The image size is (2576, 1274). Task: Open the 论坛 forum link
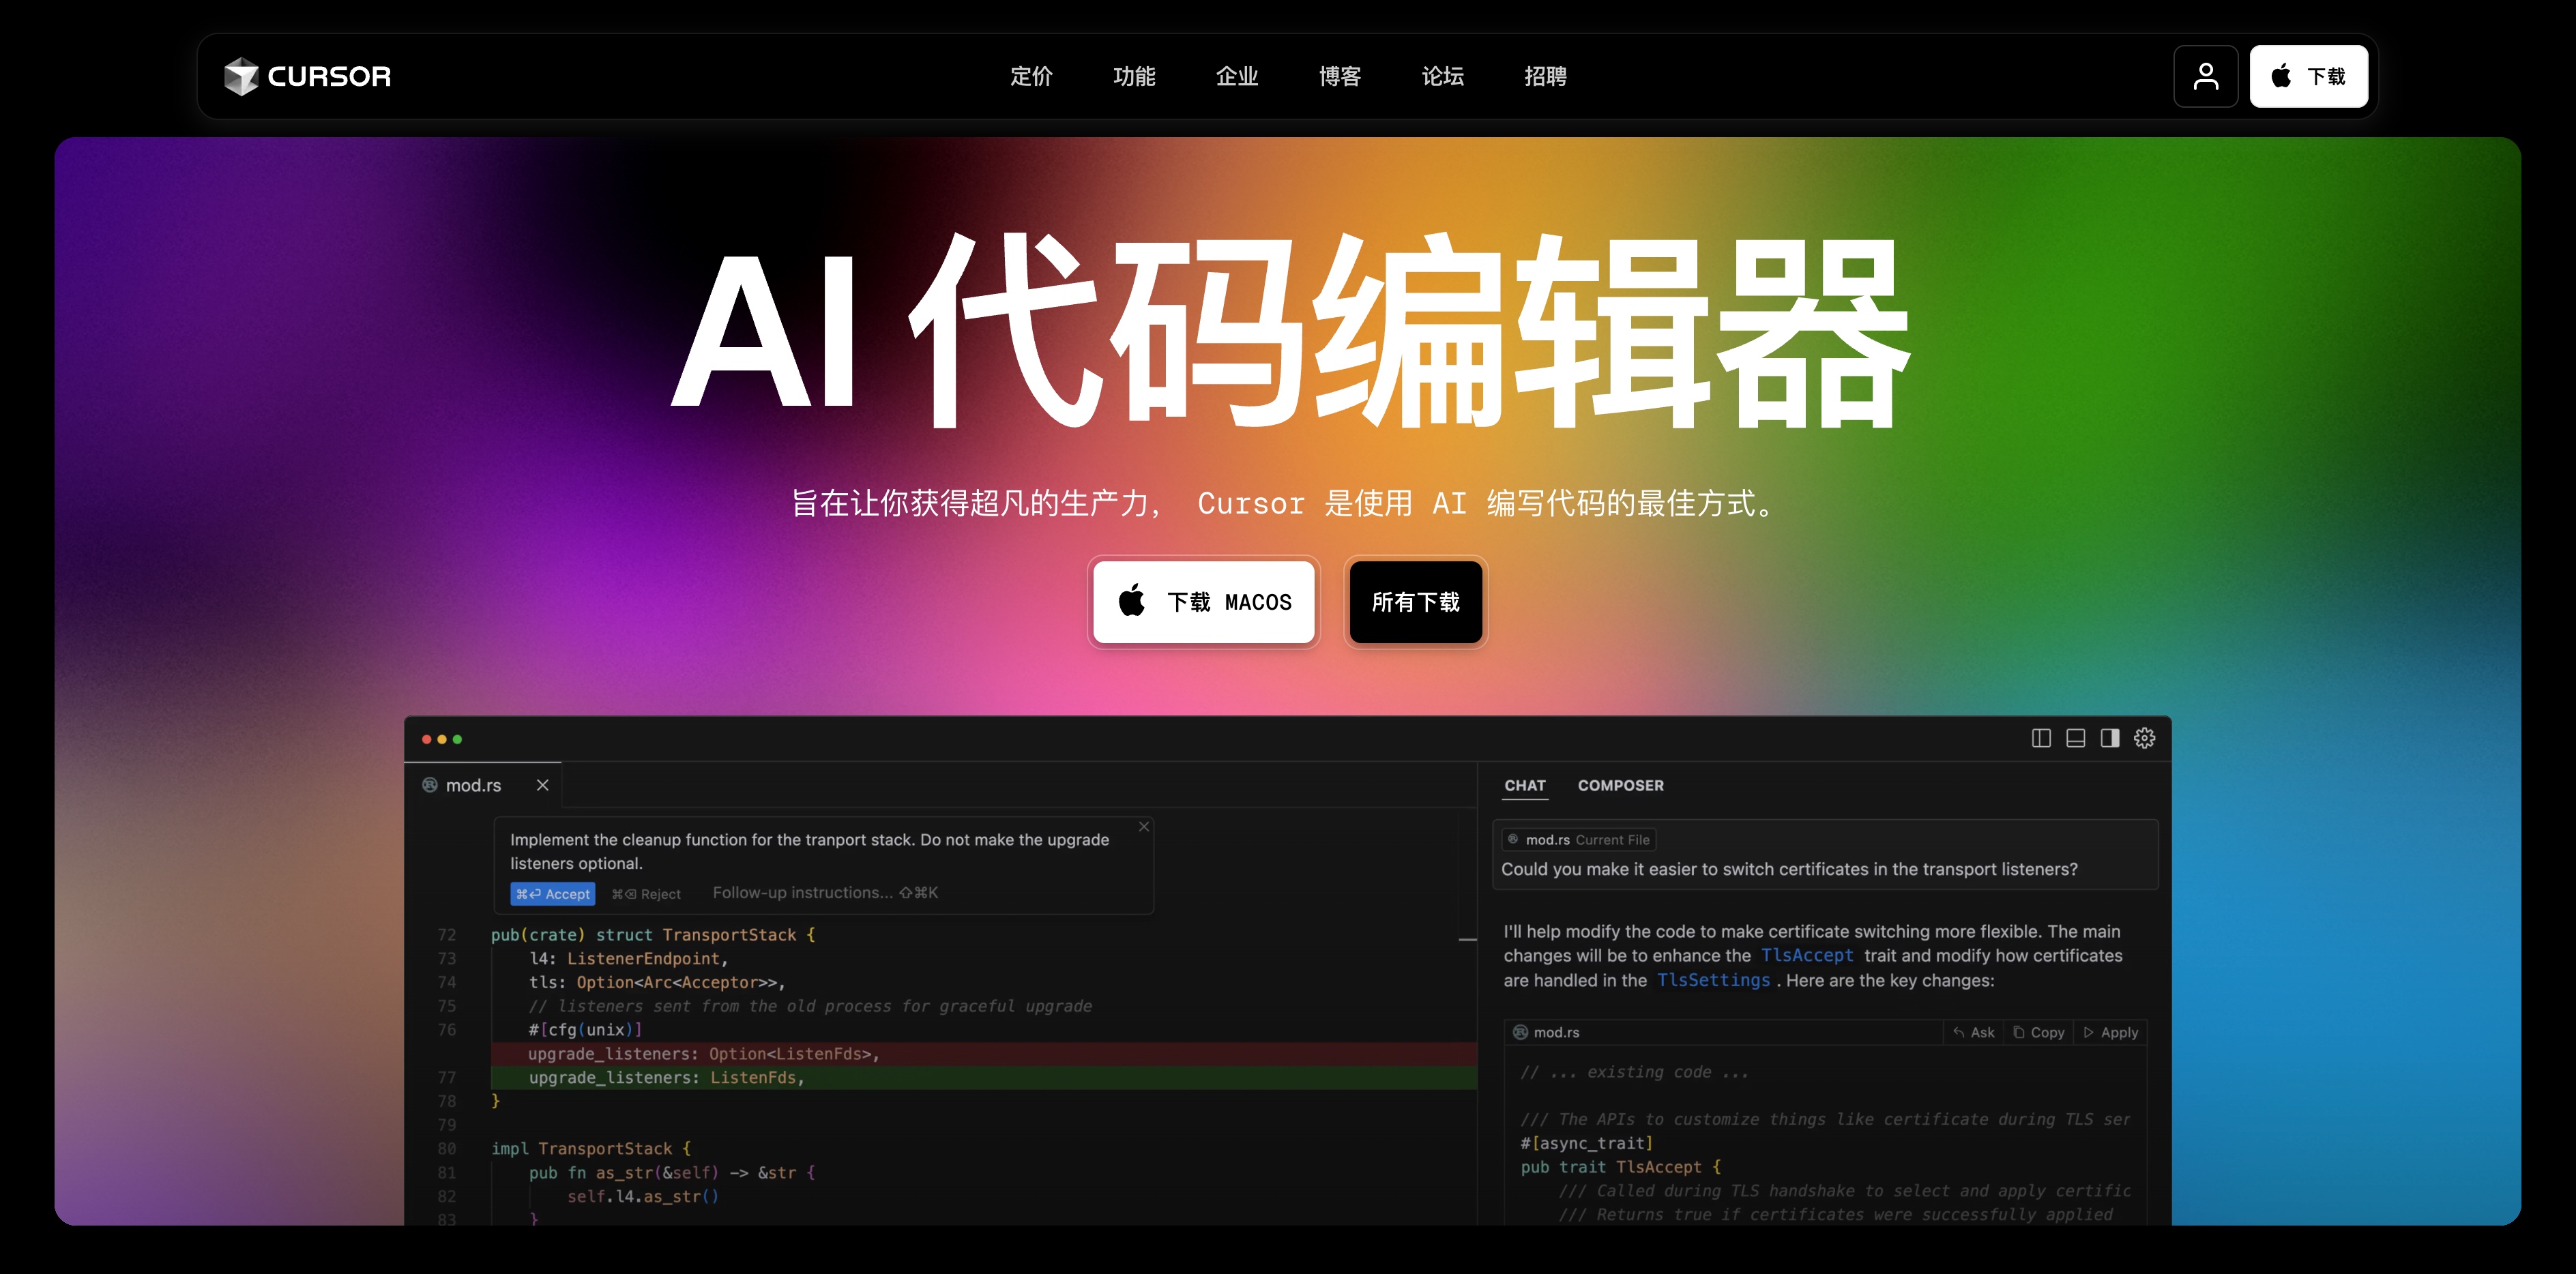1443,76
